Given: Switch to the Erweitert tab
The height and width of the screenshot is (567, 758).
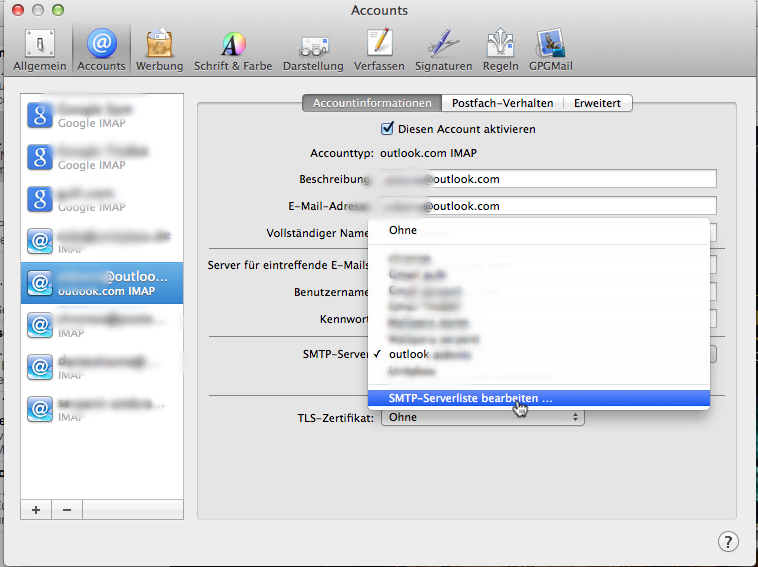Looking at the screenshot, I should [x=598, y=103].
